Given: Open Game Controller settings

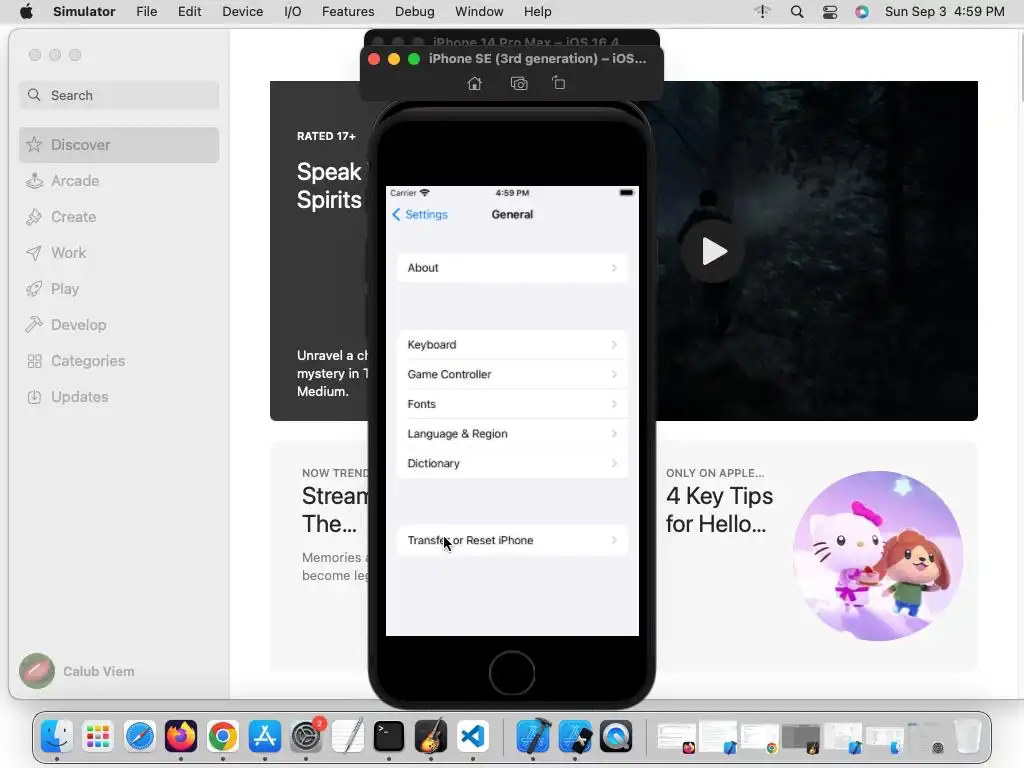Looking at the screenshot, I should (x=512, y=374).
